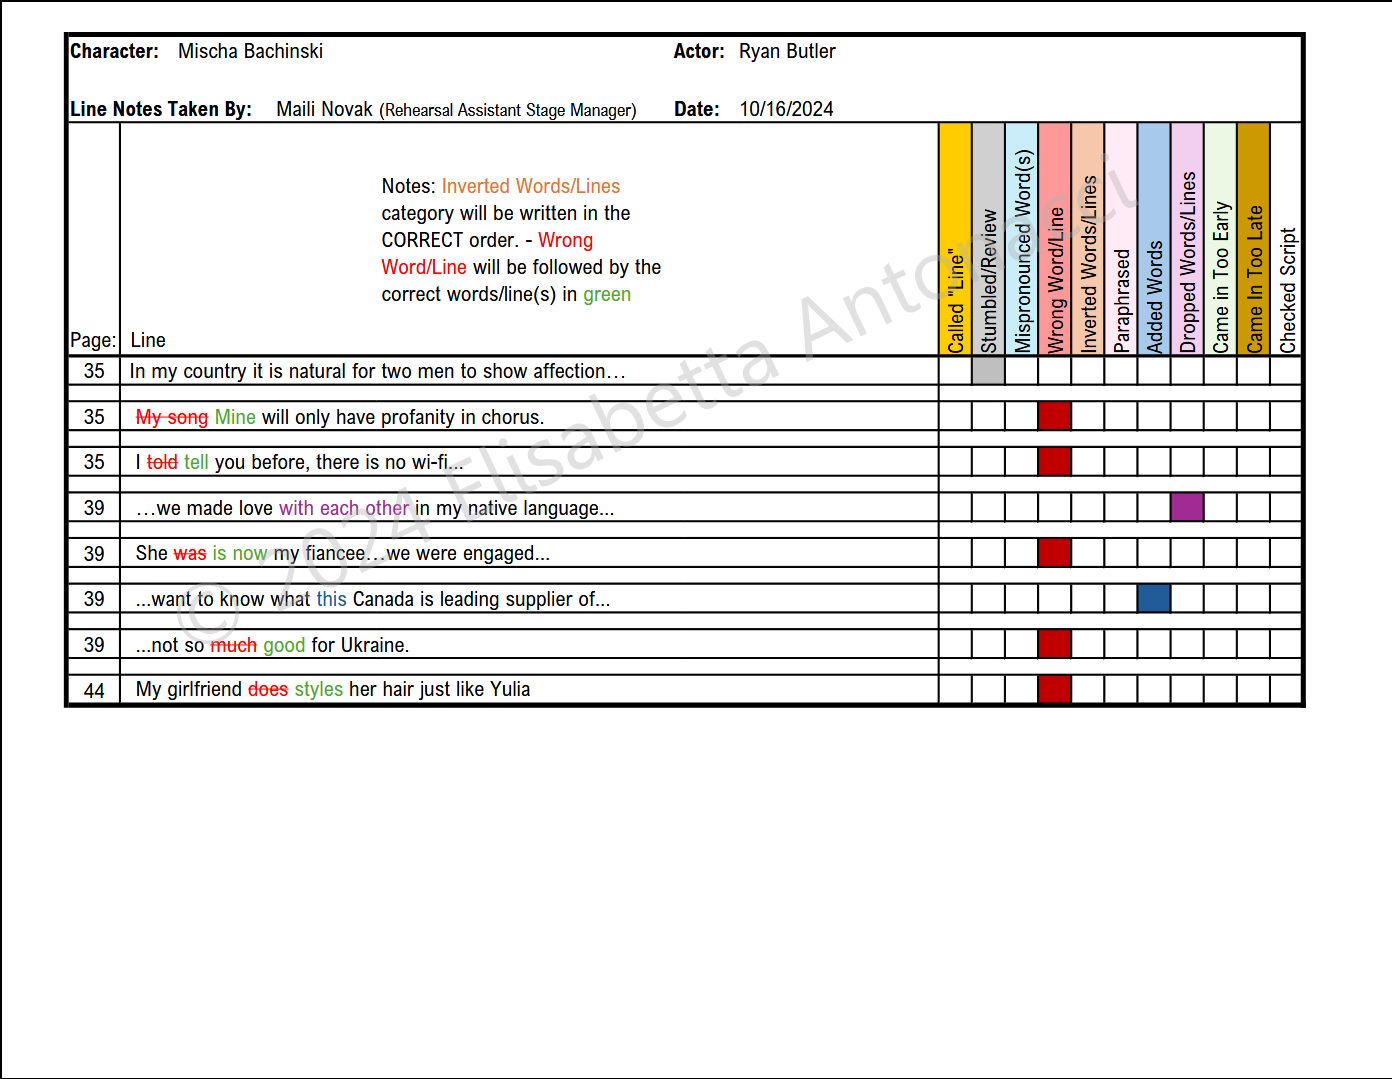This screenshot has height=1079, width=1392.
Task: Click the Checked Script column header
Action: point(1286,239)
